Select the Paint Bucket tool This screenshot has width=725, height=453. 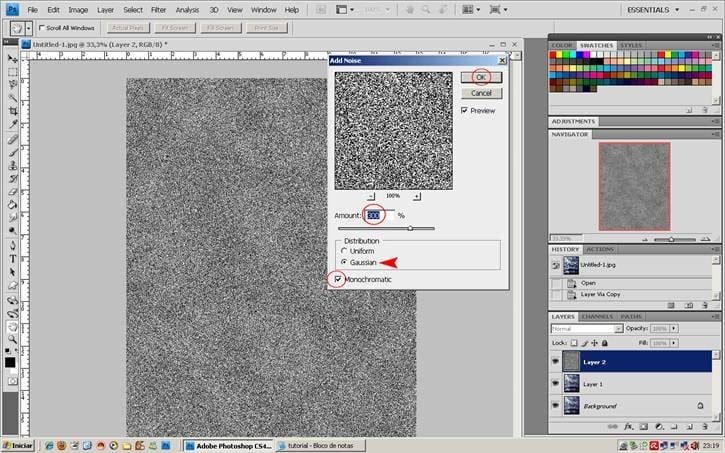12,204
